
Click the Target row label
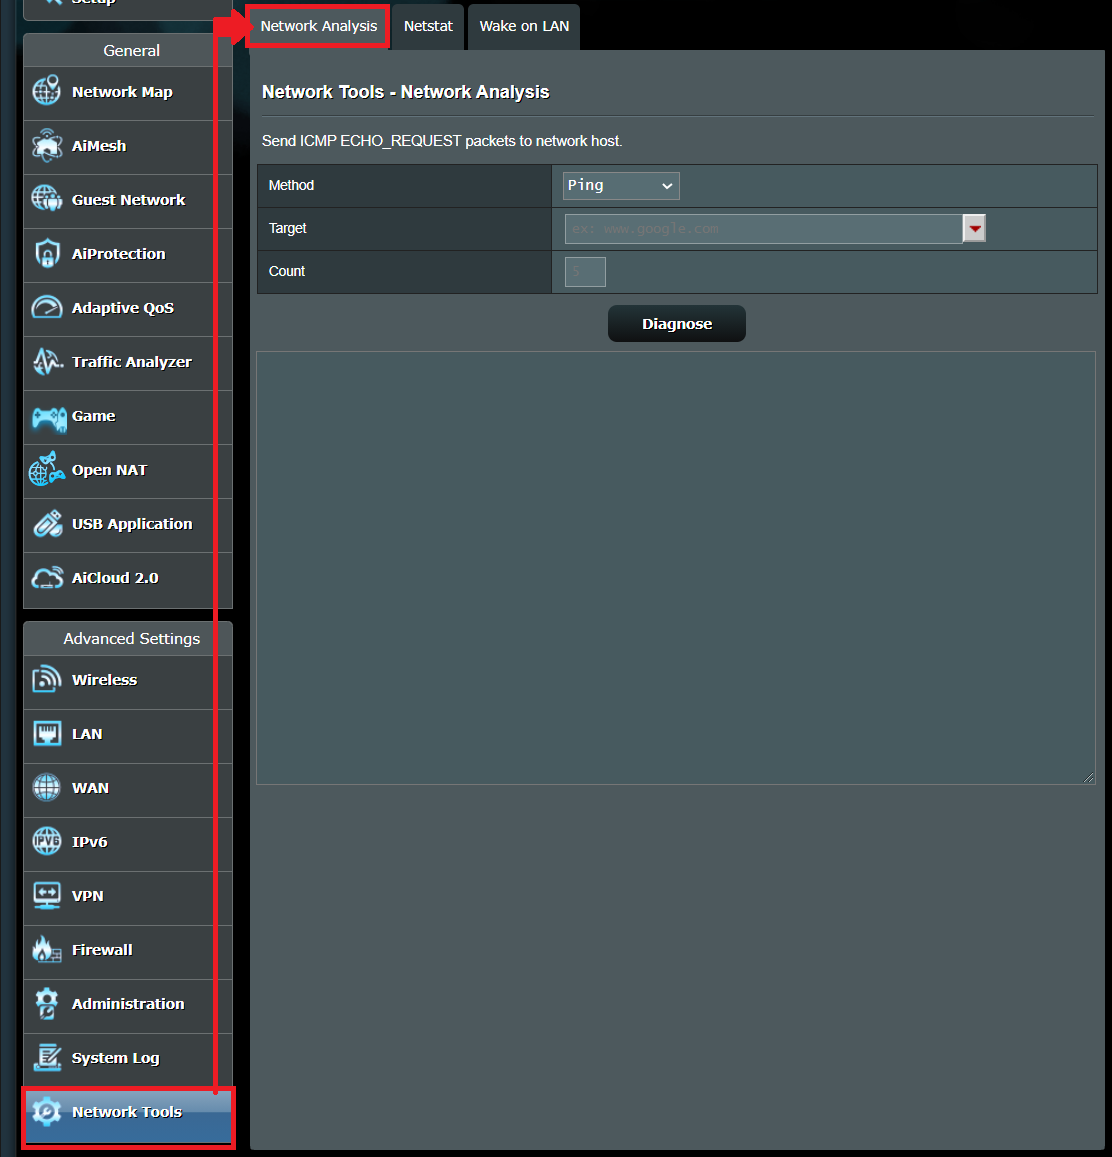pos(287,228)
